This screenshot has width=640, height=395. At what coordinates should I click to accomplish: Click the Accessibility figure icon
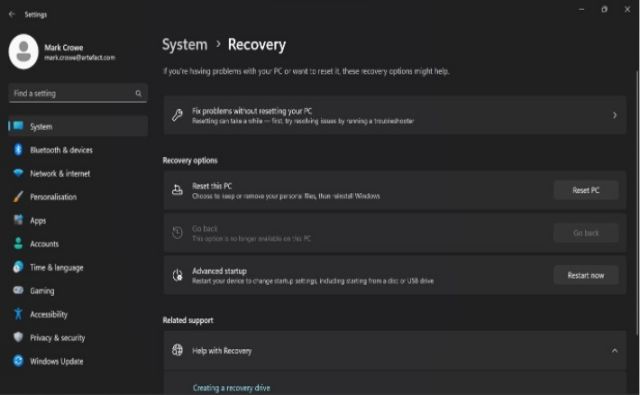point(18,314)
